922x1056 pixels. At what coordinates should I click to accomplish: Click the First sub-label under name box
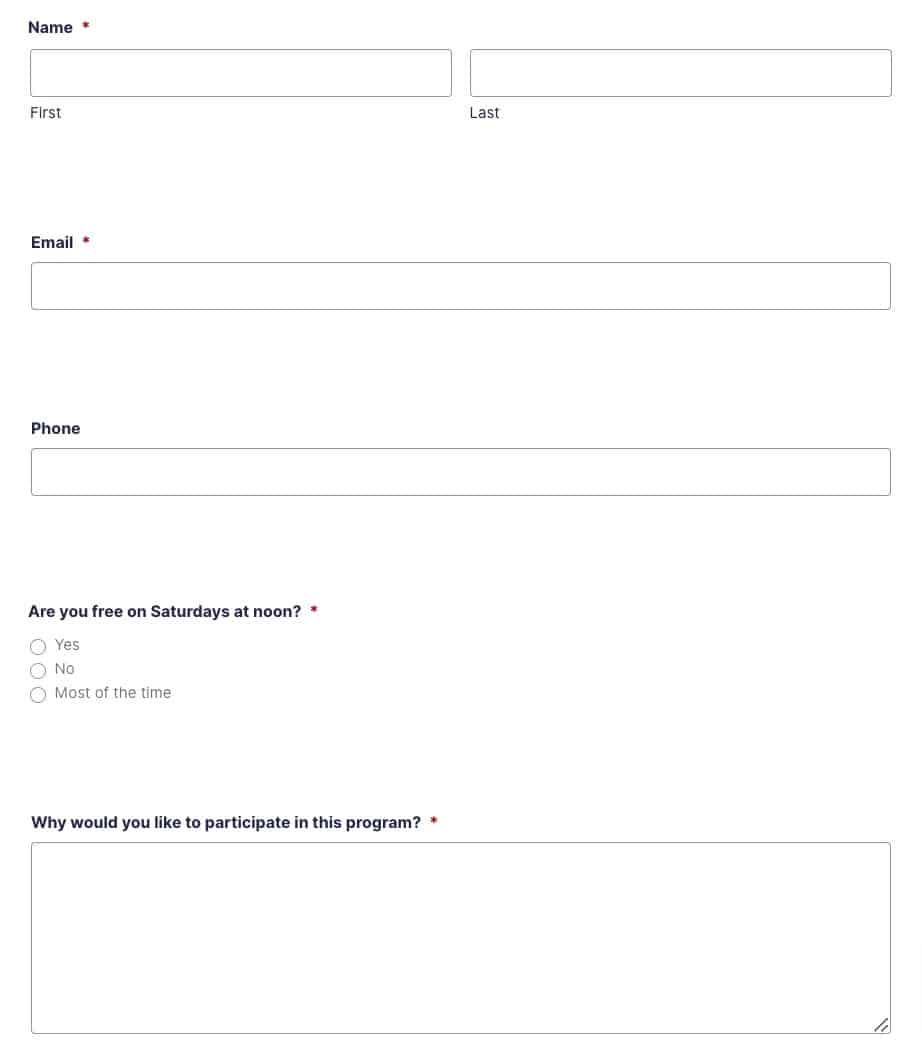(x=45, y=112)
